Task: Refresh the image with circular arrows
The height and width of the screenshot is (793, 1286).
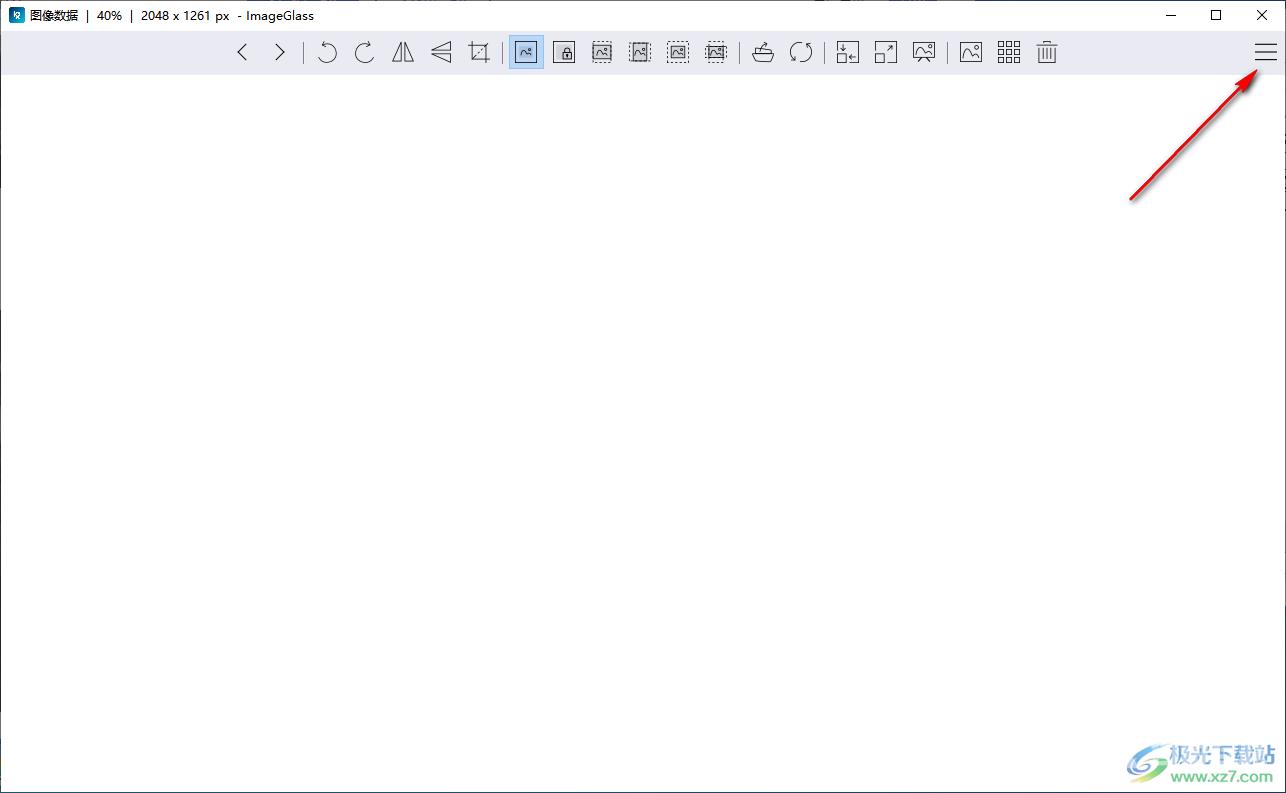Action: (801, 53)
